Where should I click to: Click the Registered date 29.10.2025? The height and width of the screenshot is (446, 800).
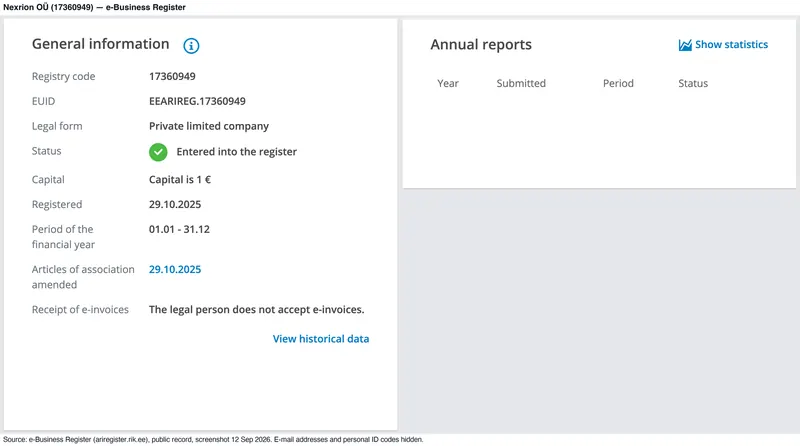[x=175, y=205]
